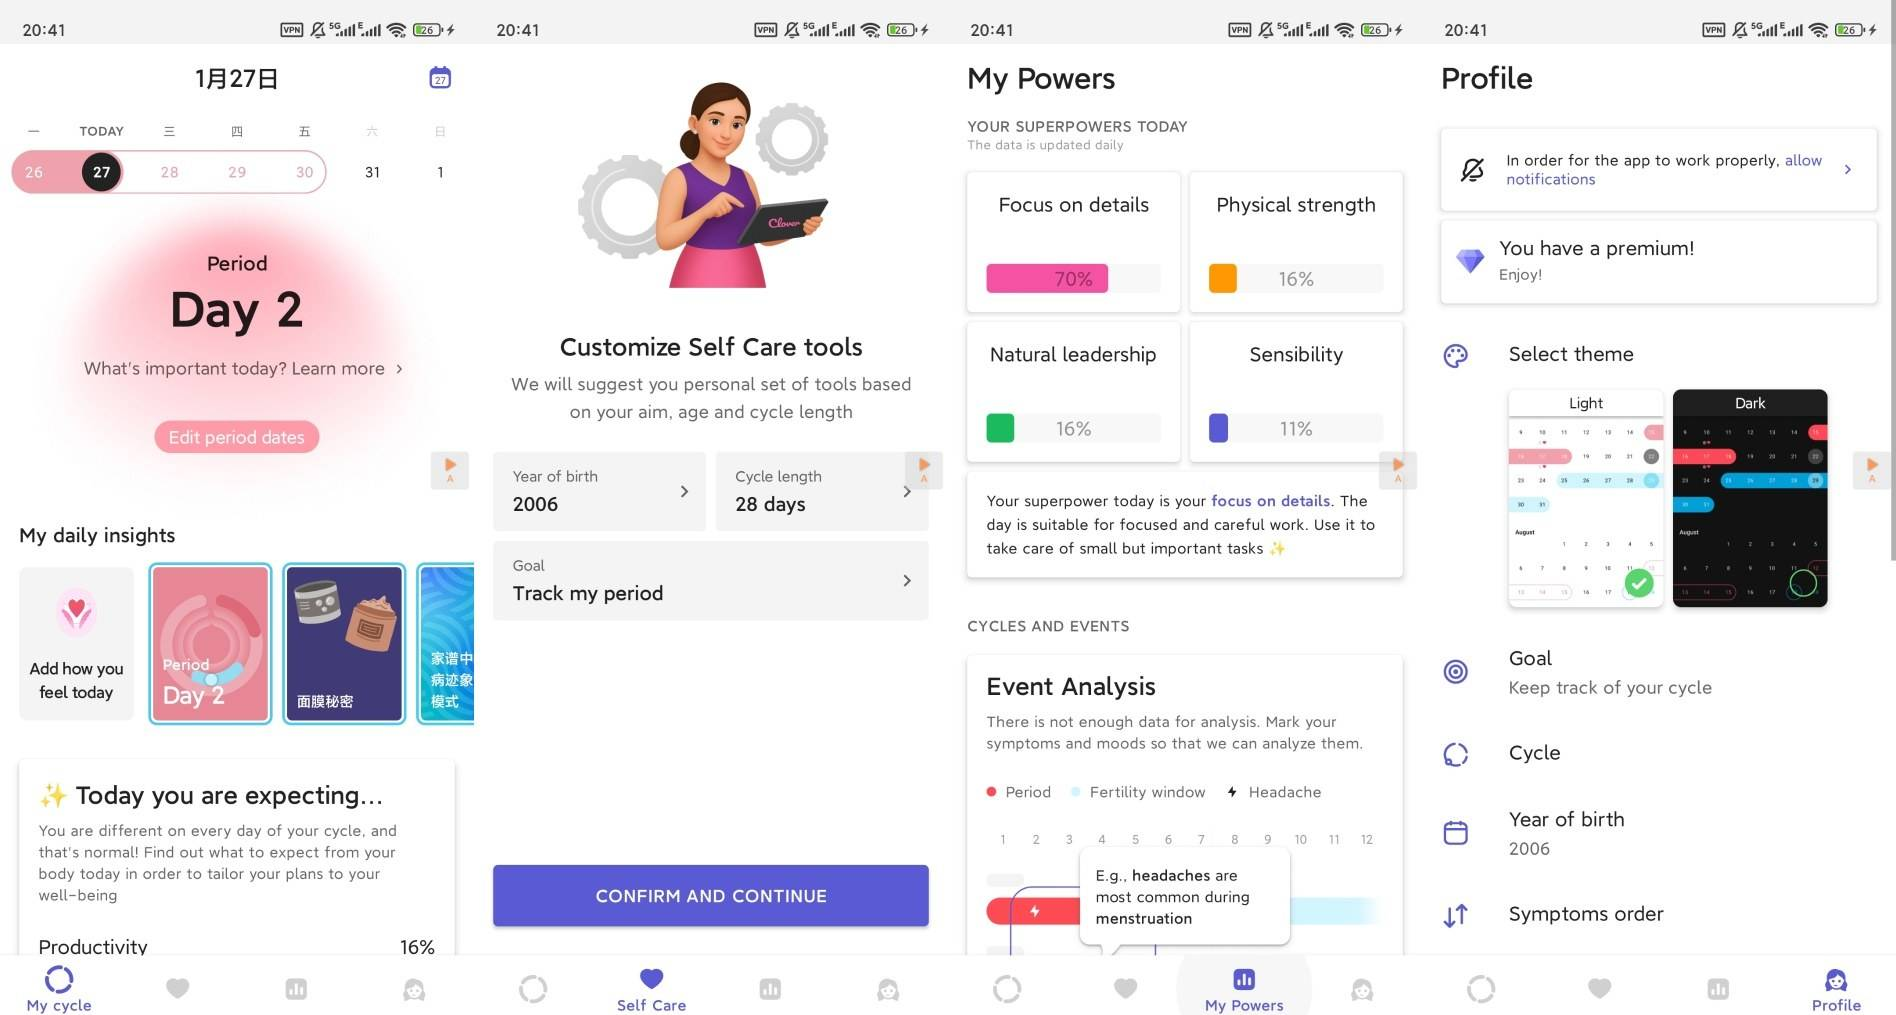Open the calendar icon beside the date
Viewport: 1896px width, 1015px height.
(440, 78)
